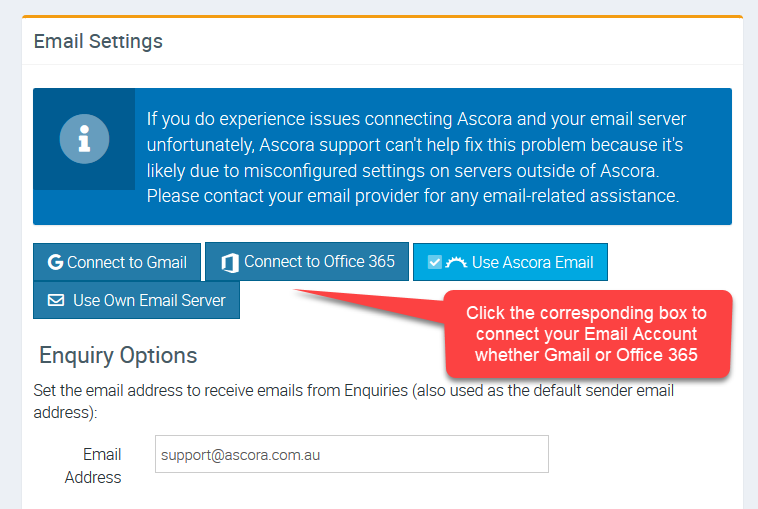The height and width of the screenshot is (509, 758).
Task: Click the orange top border of the Email Settings panel
Action: click(382, 16)
